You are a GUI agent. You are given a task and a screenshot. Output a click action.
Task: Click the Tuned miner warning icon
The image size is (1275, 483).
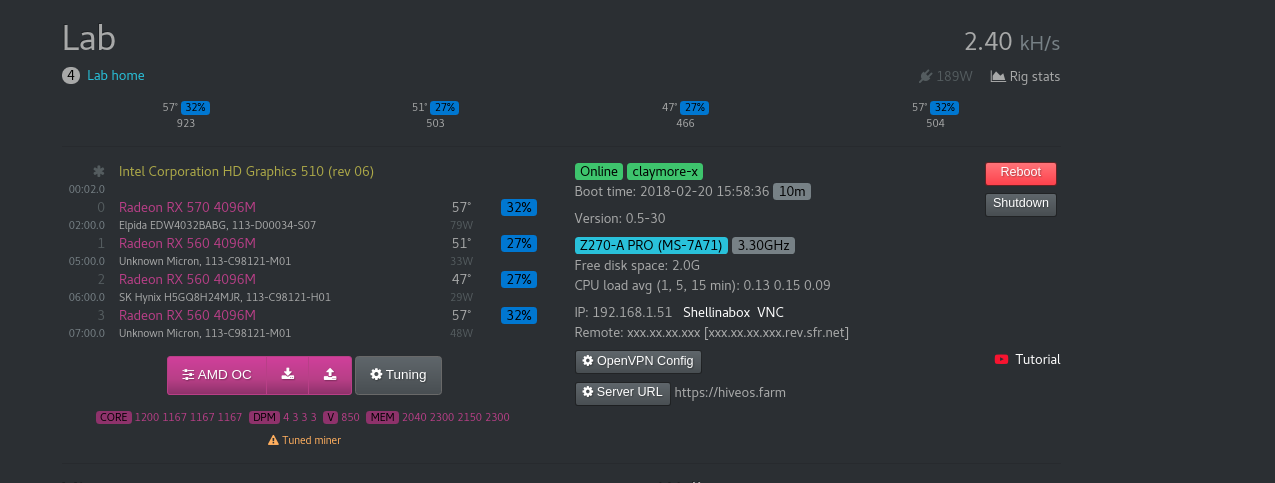click(273, 440)
